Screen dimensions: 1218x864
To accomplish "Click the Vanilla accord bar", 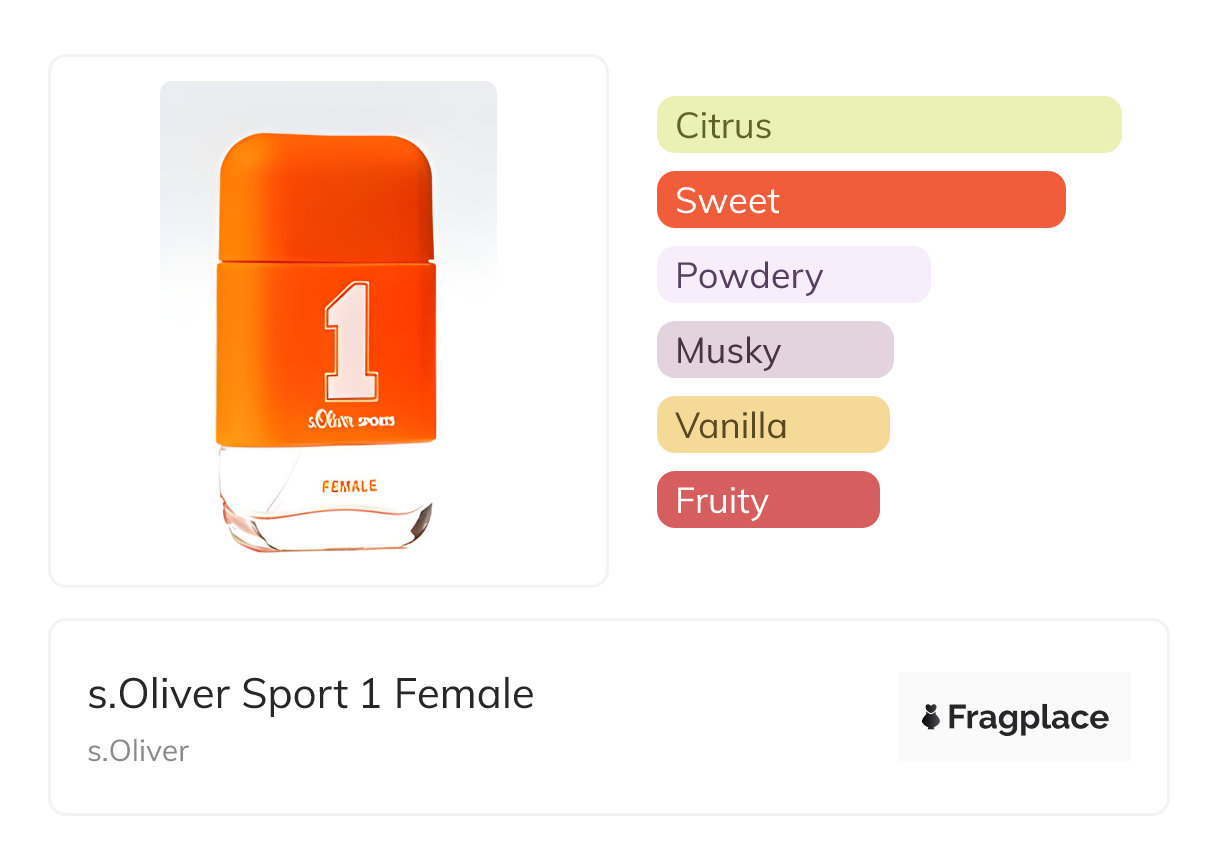I will click(x=772, y=425).
